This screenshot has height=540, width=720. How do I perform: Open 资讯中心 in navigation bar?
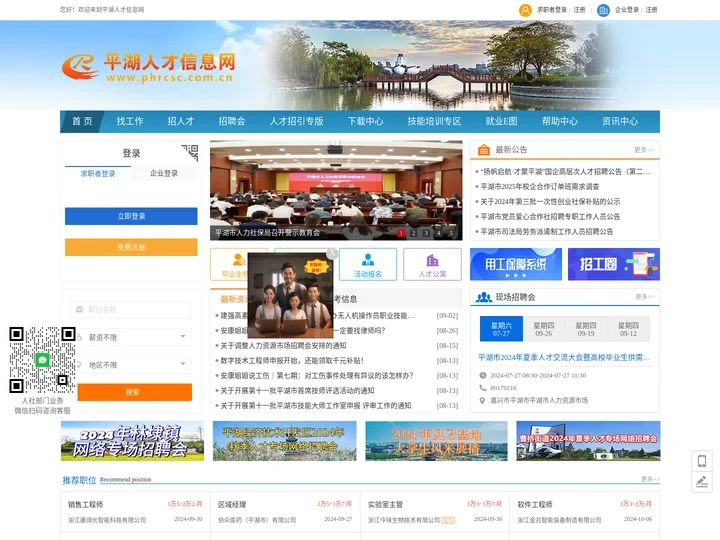(x=620, y=121)
